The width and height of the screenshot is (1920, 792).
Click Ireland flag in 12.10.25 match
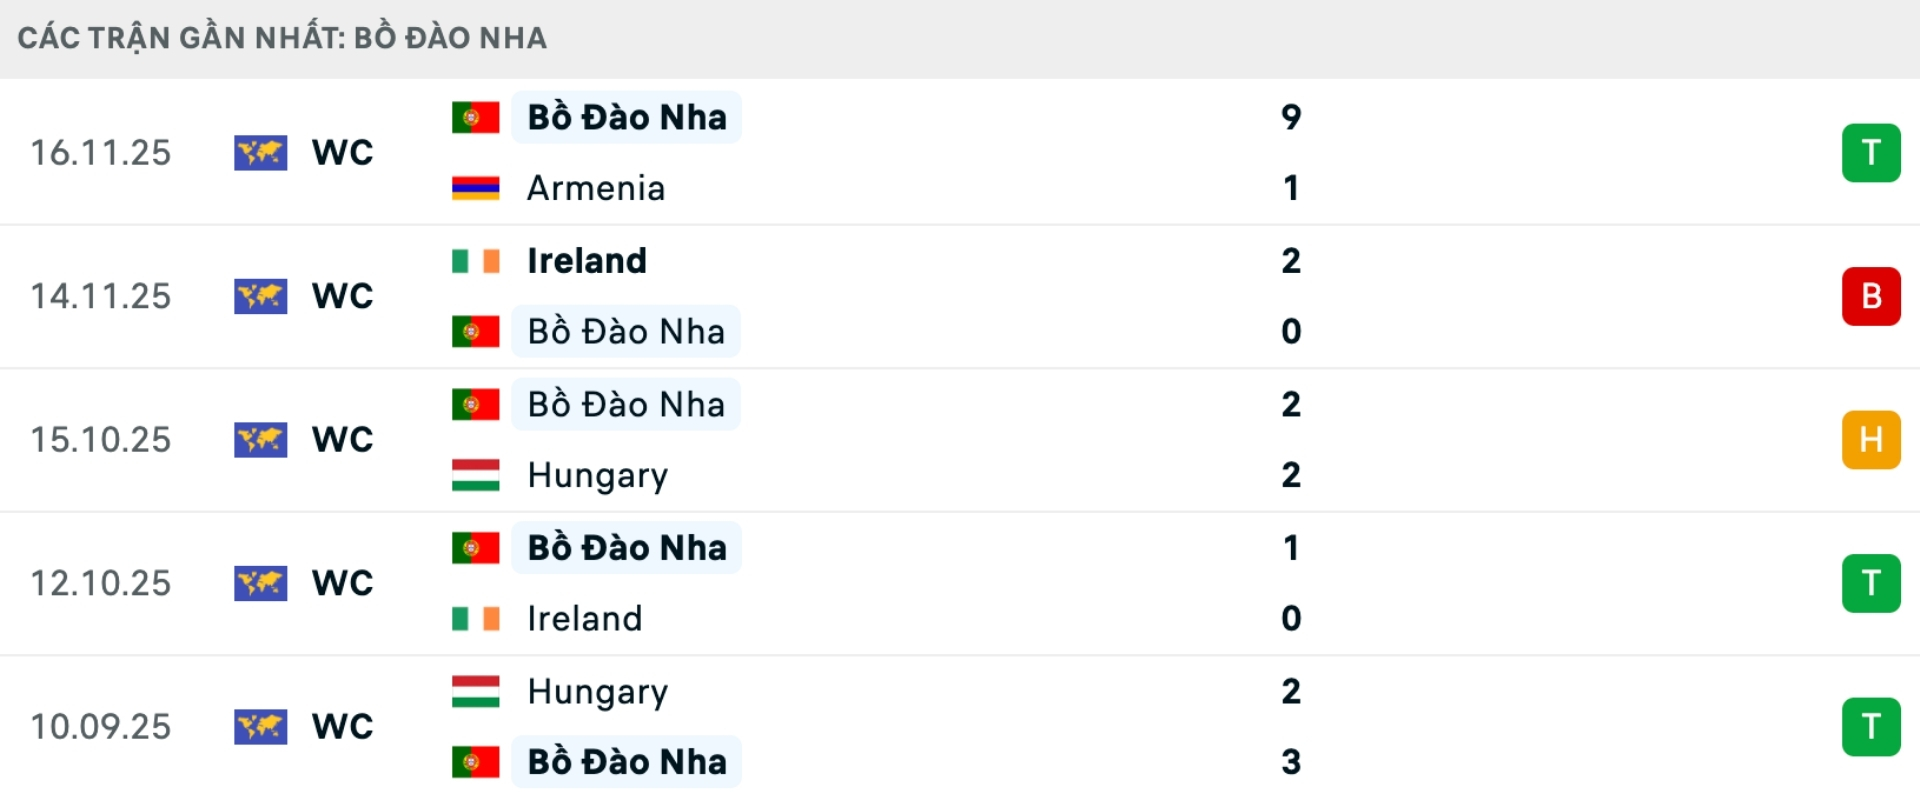(475, 619)
